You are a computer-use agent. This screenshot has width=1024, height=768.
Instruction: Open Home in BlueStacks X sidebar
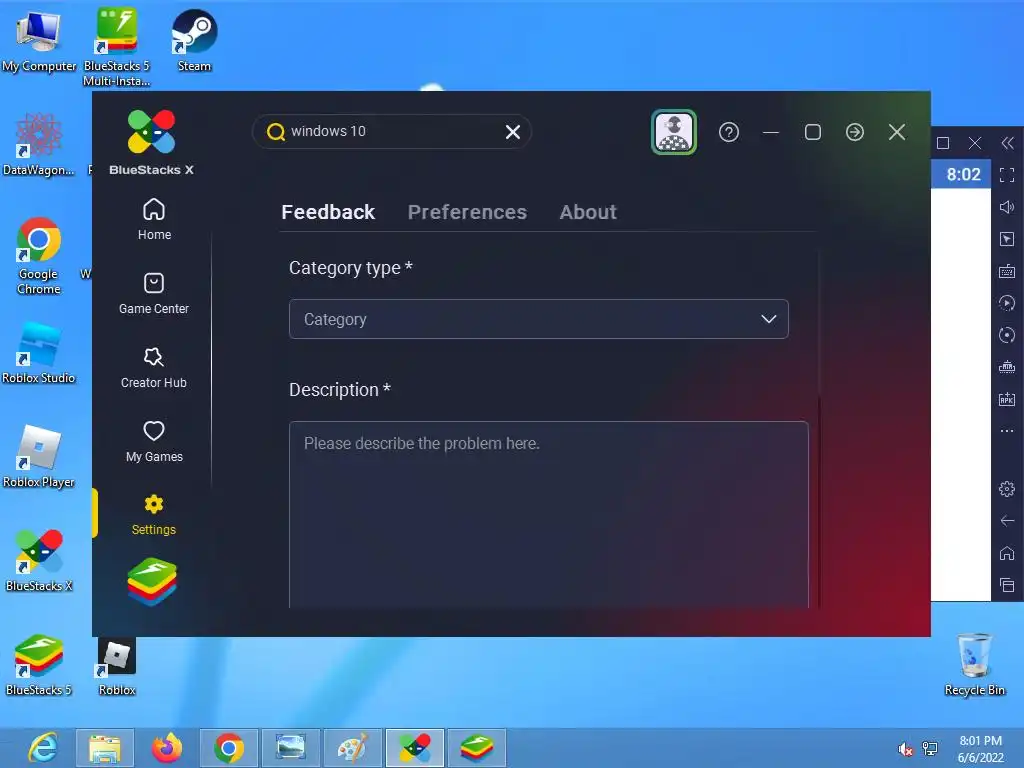[x=154, y=219]
